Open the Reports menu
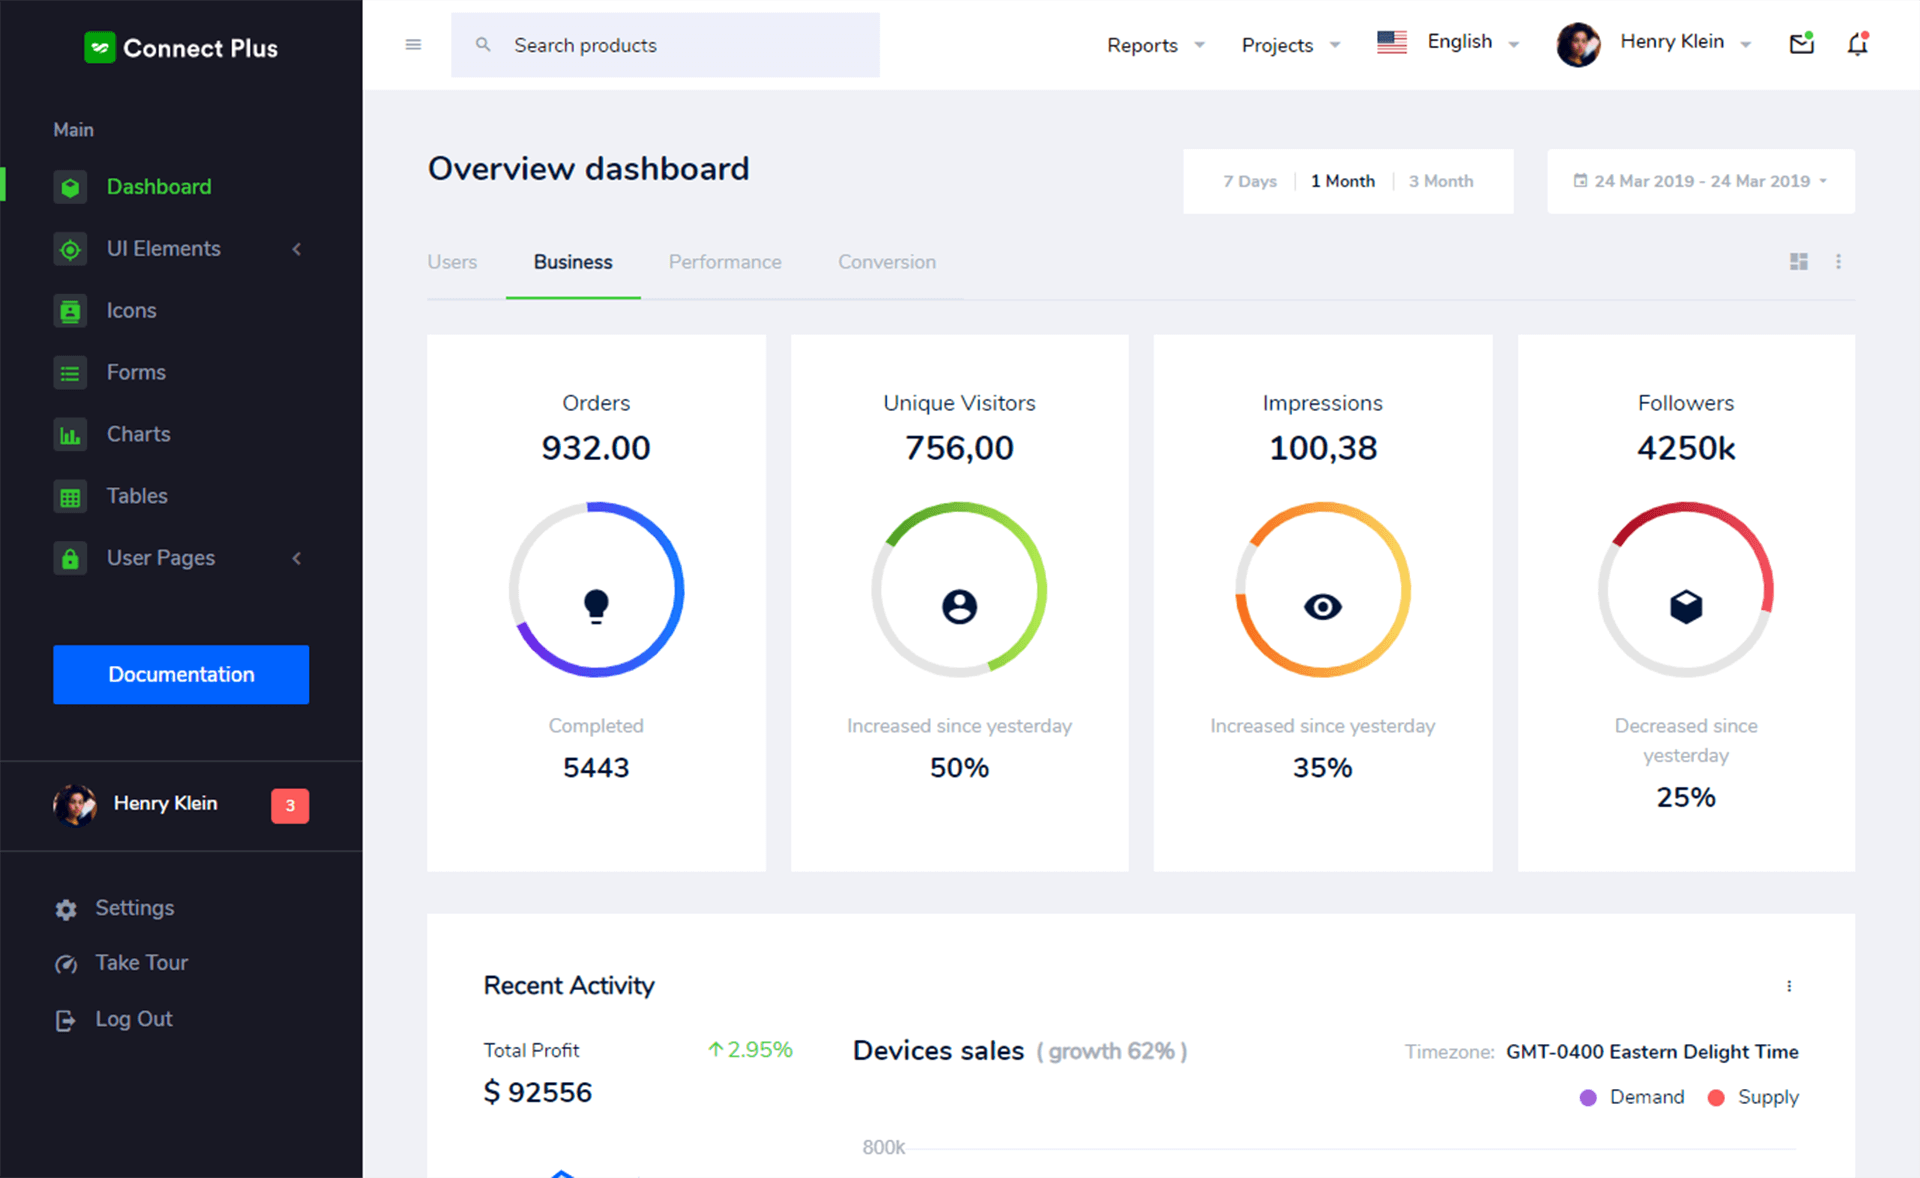 [x=1141, y=45]
